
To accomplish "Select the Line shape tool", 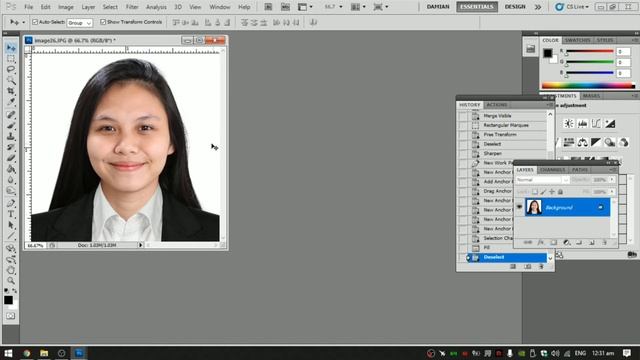I will pos(11,236).
